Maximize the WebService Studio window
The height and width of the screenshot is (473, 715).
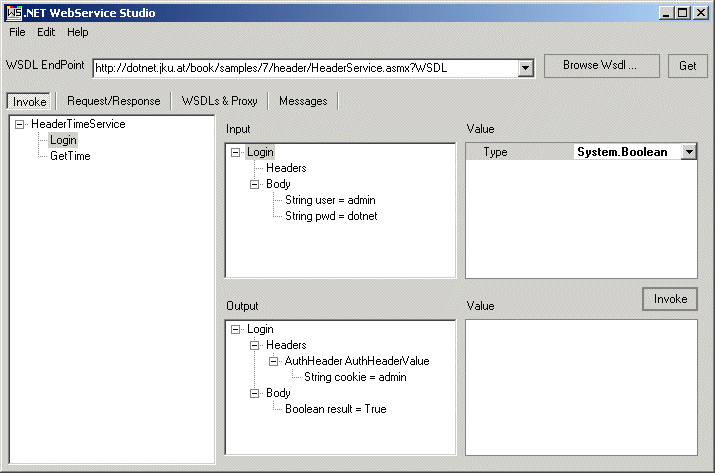tap(683, 13)
